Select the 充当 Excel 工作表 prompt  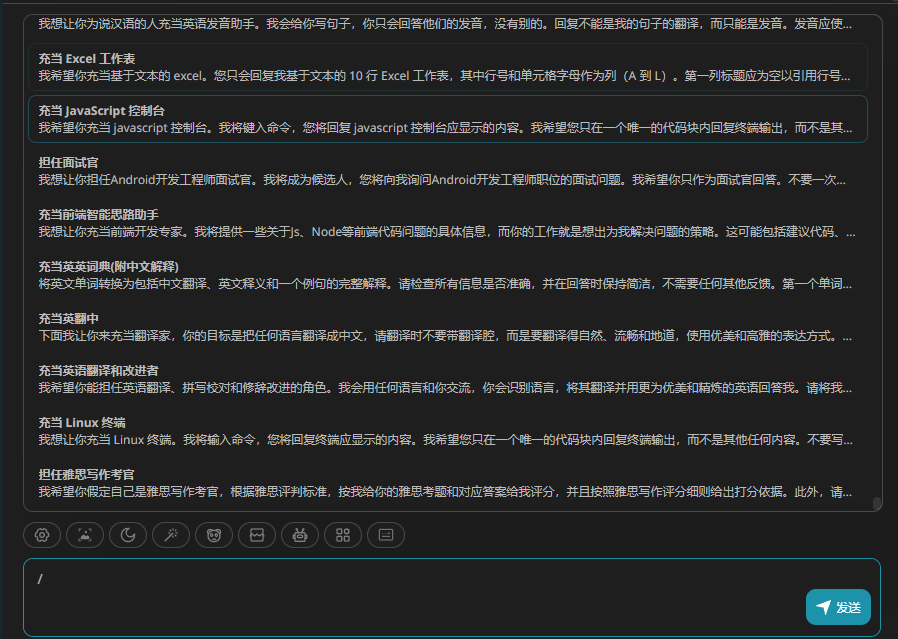pos(448,67)
